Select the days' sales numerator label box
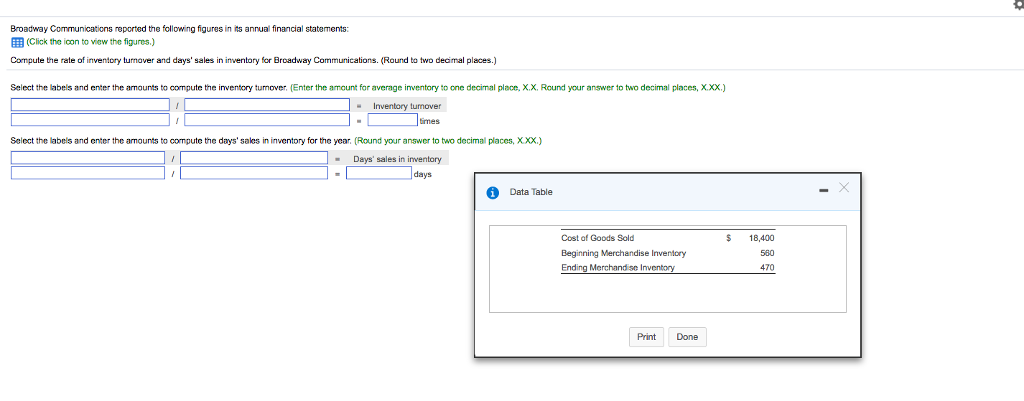1024x401 pixels. coord(88,158)
